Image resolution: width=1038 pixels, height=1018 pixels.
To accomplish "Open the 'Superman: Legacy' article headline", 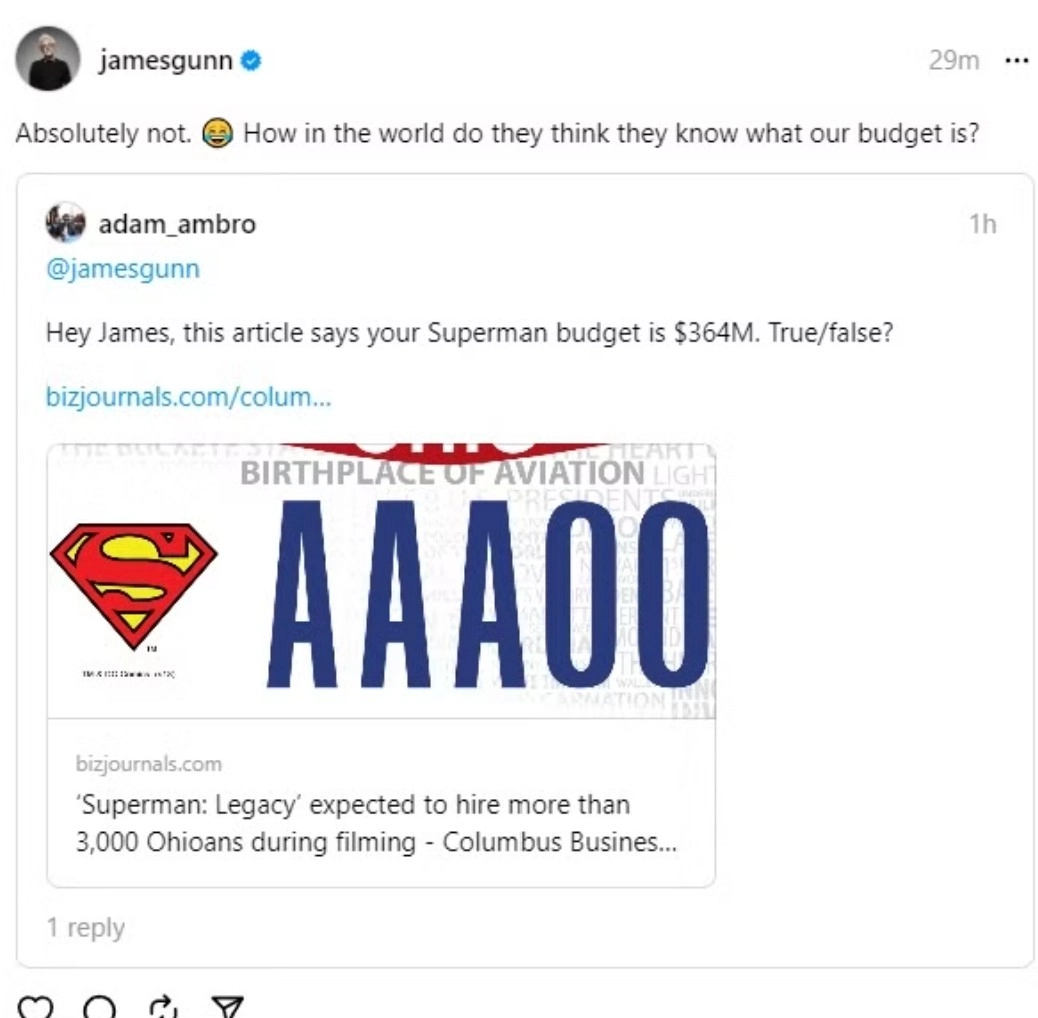I will coord(376,823).
